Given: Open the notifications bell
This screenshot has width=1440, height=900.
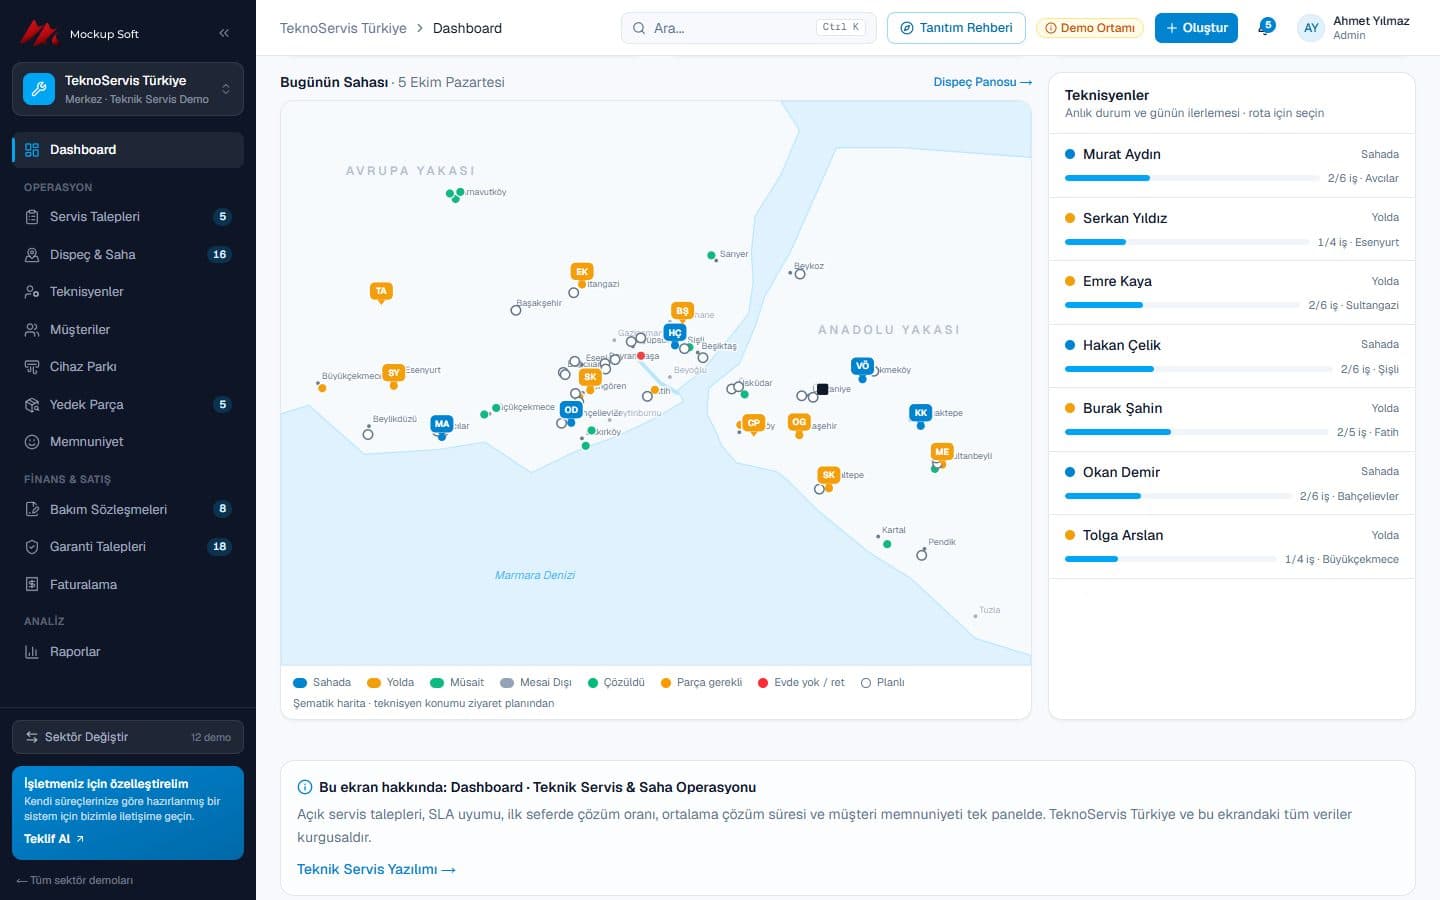Looking at the screenshot, I should point(1265,27).
